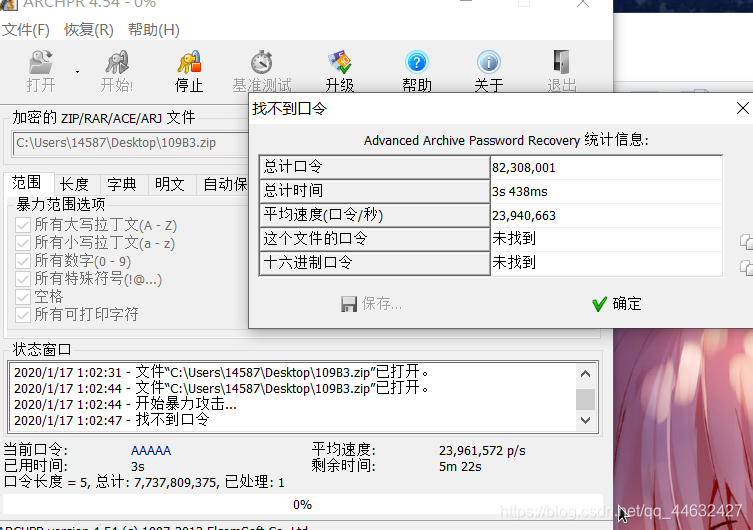Toggle 所有特殊符号(!@...) checkbox

23,279
